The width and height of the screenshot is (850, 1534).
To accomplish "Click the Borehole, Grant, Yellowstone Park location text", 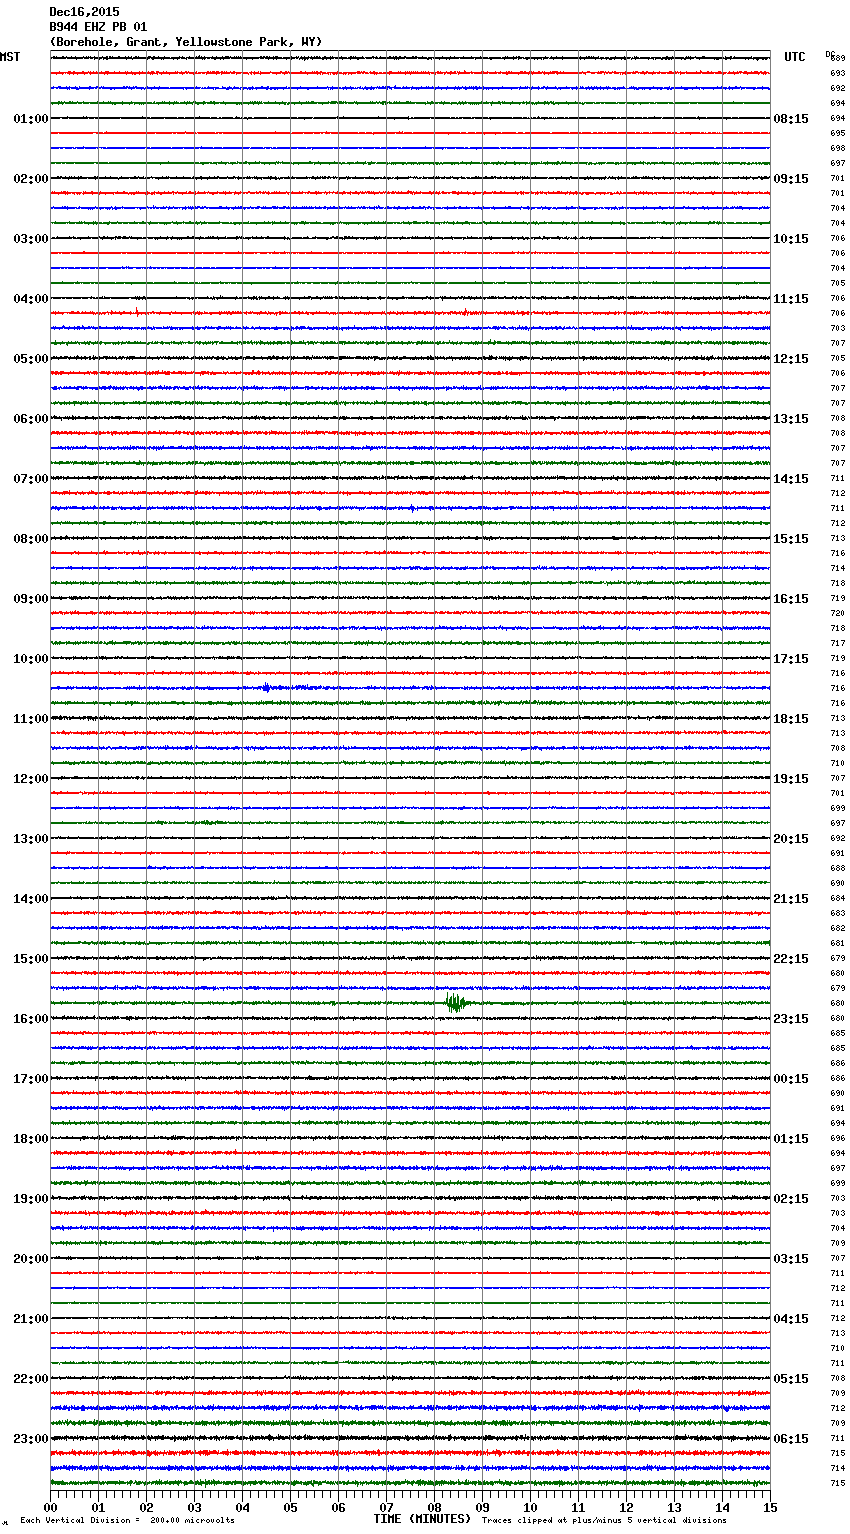I will pyautogui.click(x=186, y=42).
